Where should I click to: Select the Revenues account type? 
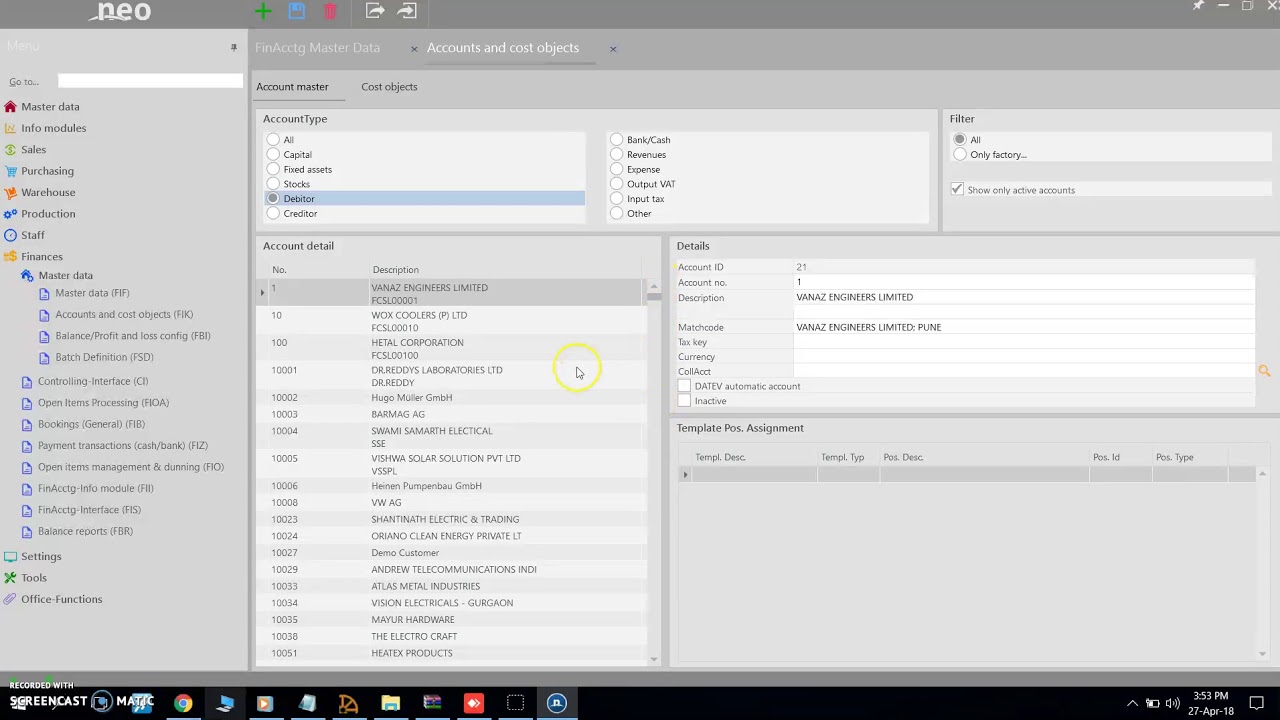point(617,155)
